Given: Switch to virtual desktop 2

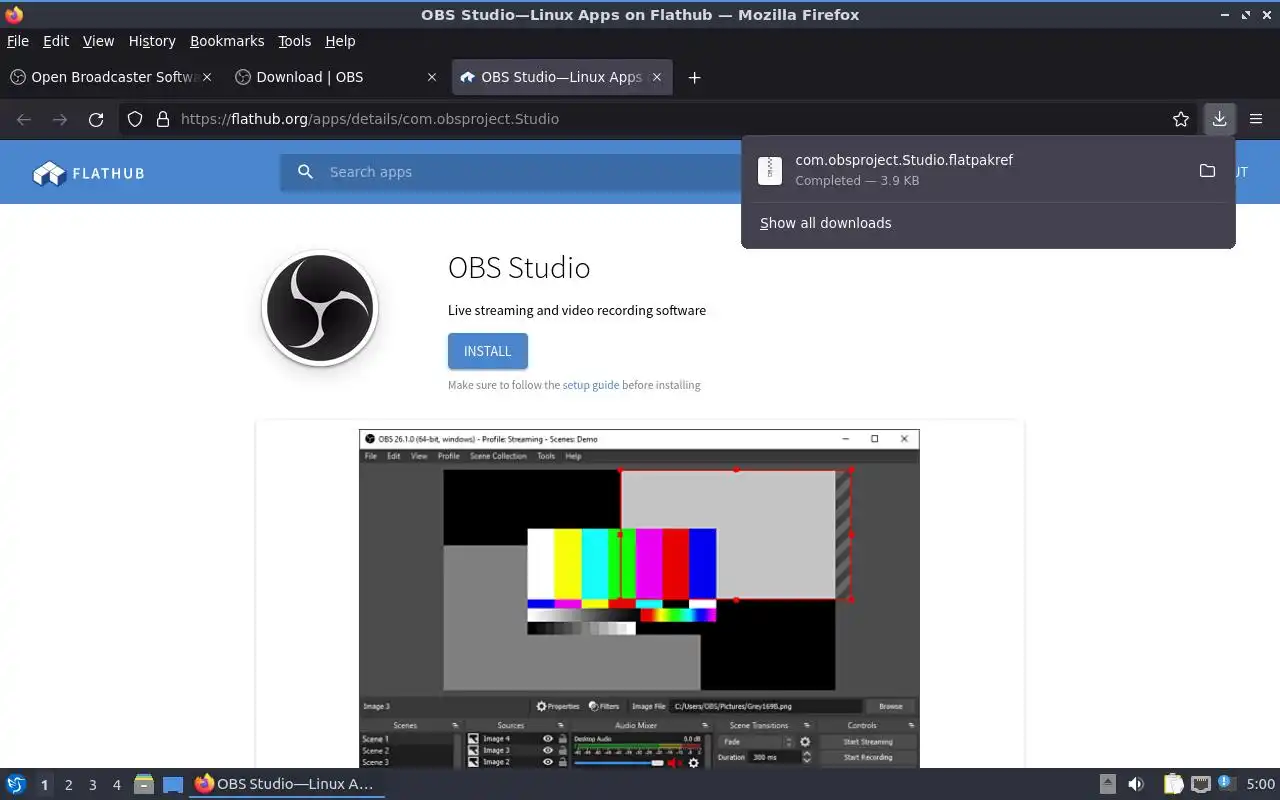Looking at the screenshot, I should point(68,785).
